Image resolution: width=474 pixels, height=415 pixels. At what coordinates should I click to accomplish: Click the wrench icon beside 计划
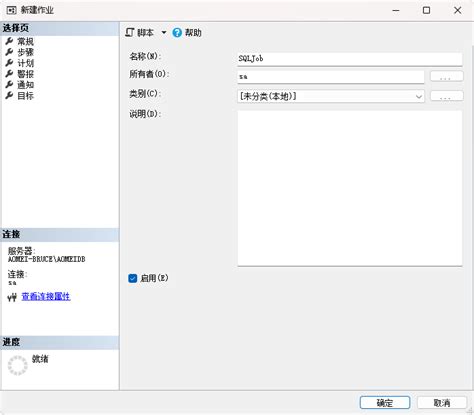(x=9, y=63)
